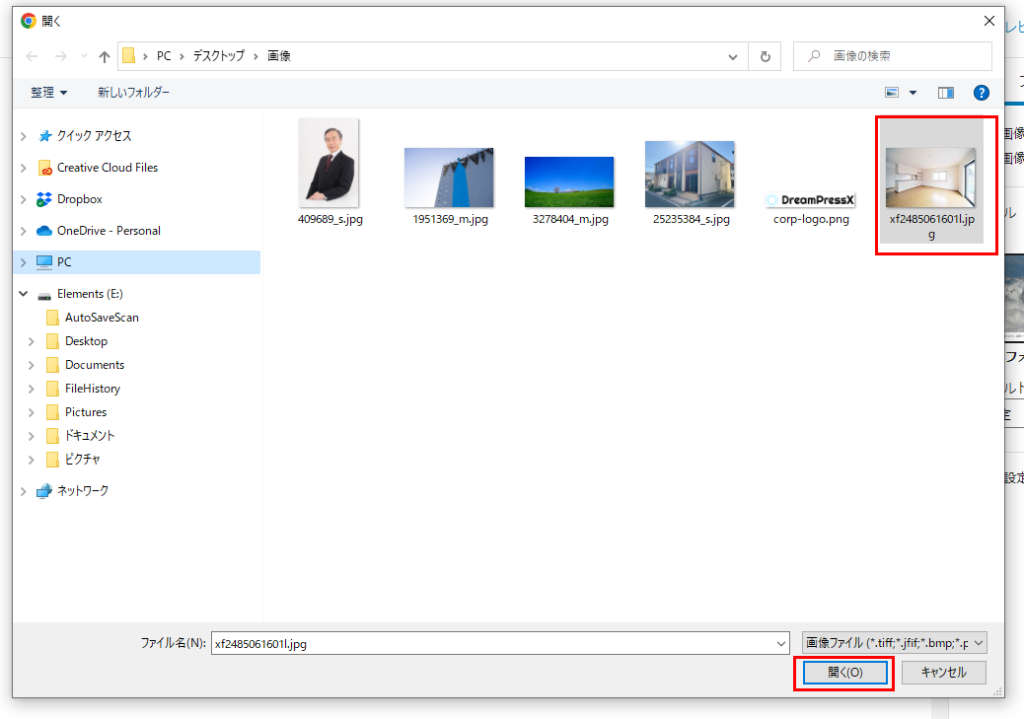Collapse the Elements (E:) drive node
The height and width of the screenshot is (719, 1024).
point(23,294)
